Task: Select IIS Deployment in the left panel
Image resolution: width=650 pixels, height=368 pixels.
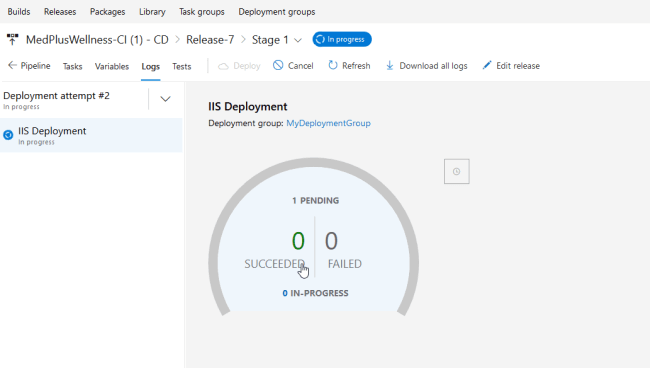Action: 91,135
